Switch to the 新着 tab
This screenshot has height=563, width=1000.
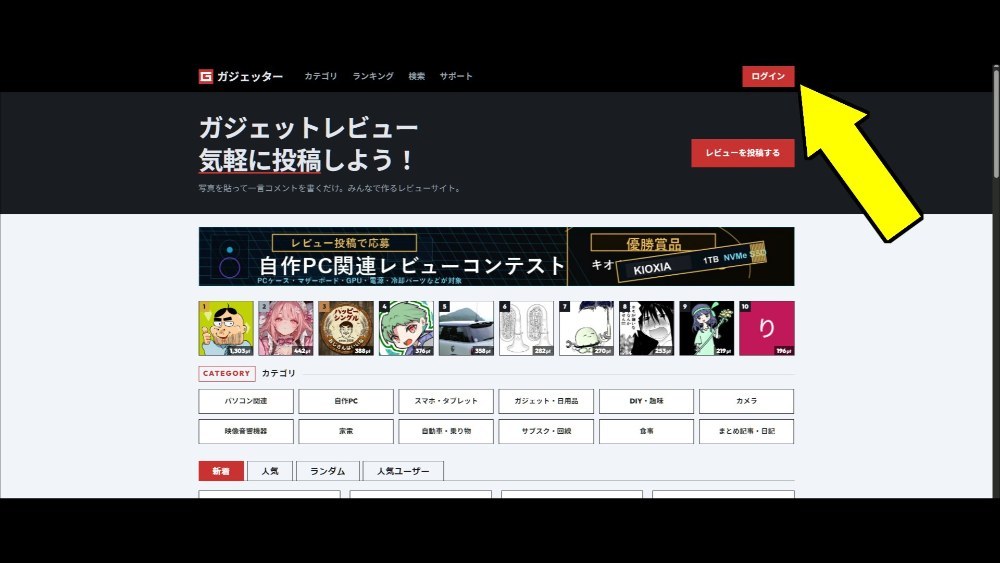point(221,471)
